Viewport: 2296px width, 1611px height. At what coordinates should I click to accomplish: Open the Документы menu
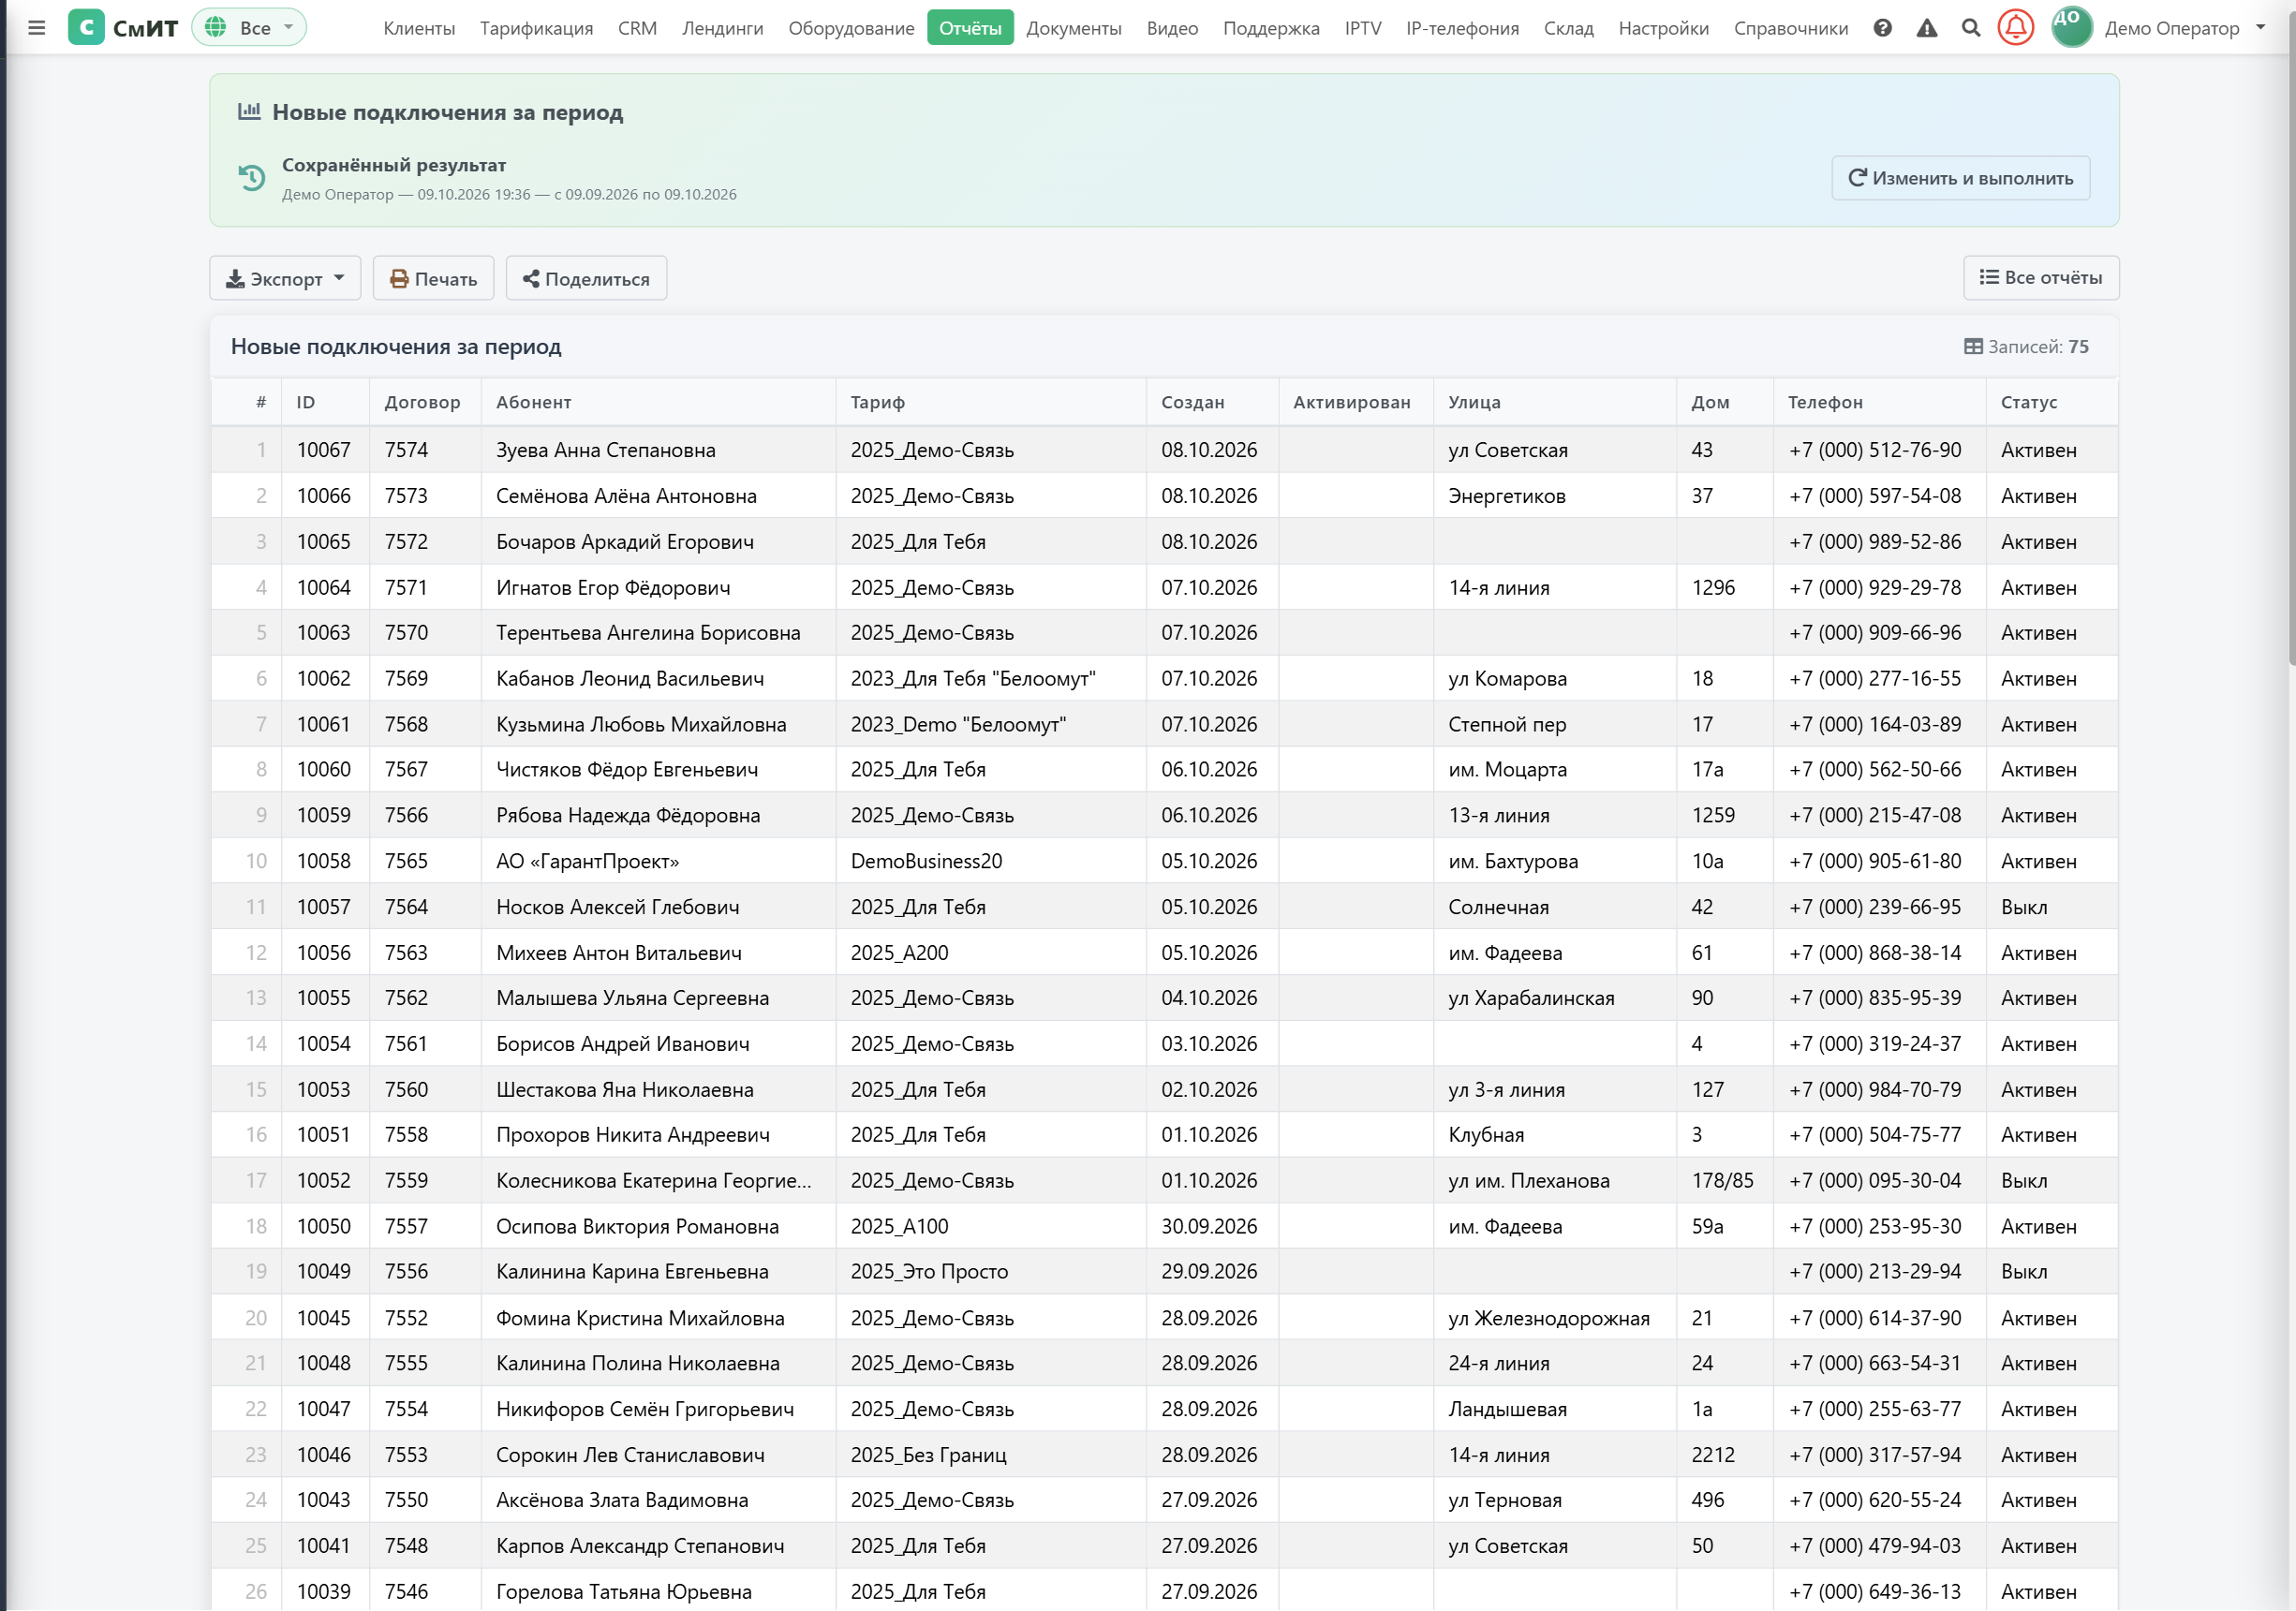pyautogui.click(x=1074, y=28)
